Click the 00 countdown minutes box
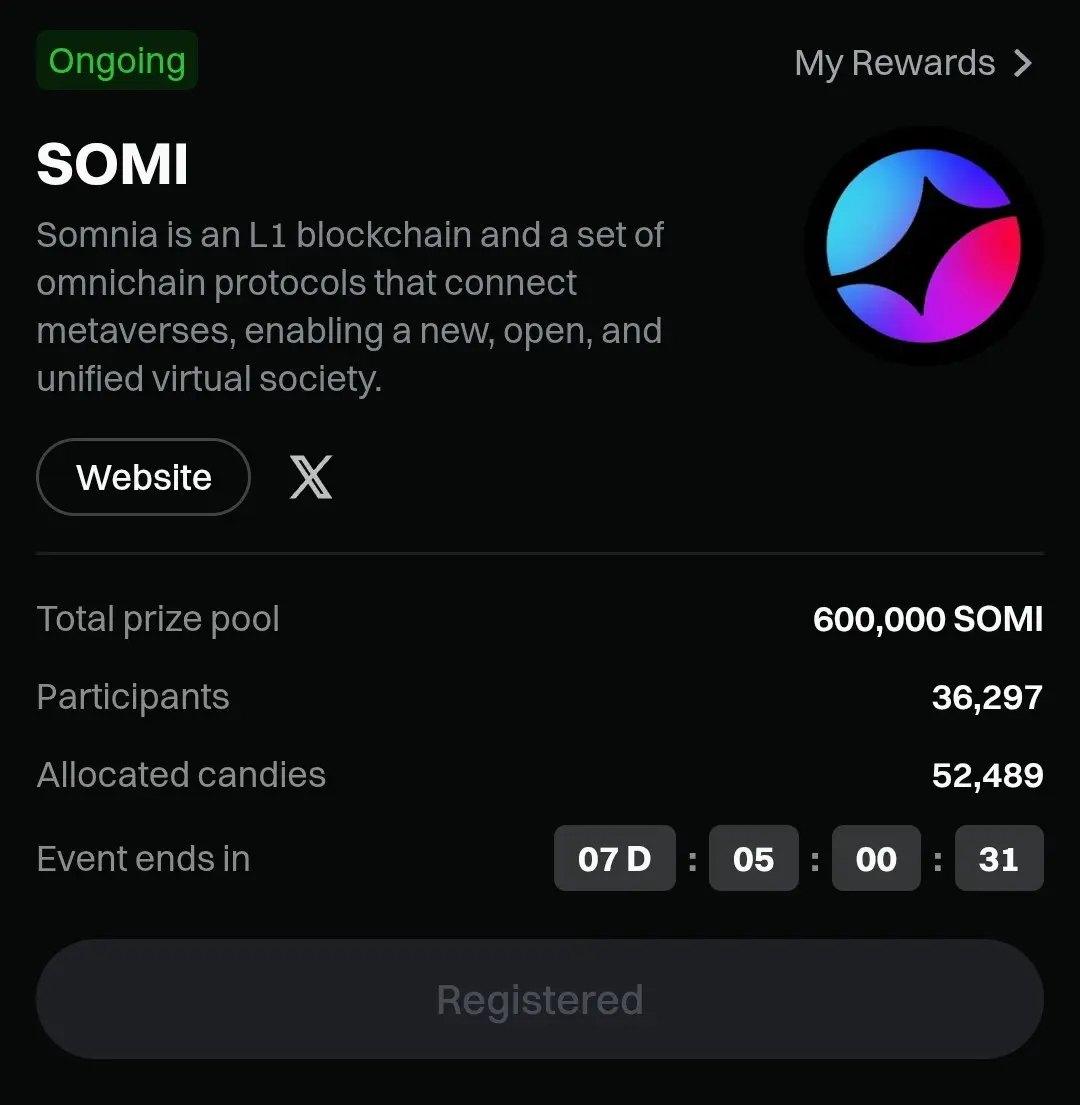 pyautogui.click(x=876, y=858)
